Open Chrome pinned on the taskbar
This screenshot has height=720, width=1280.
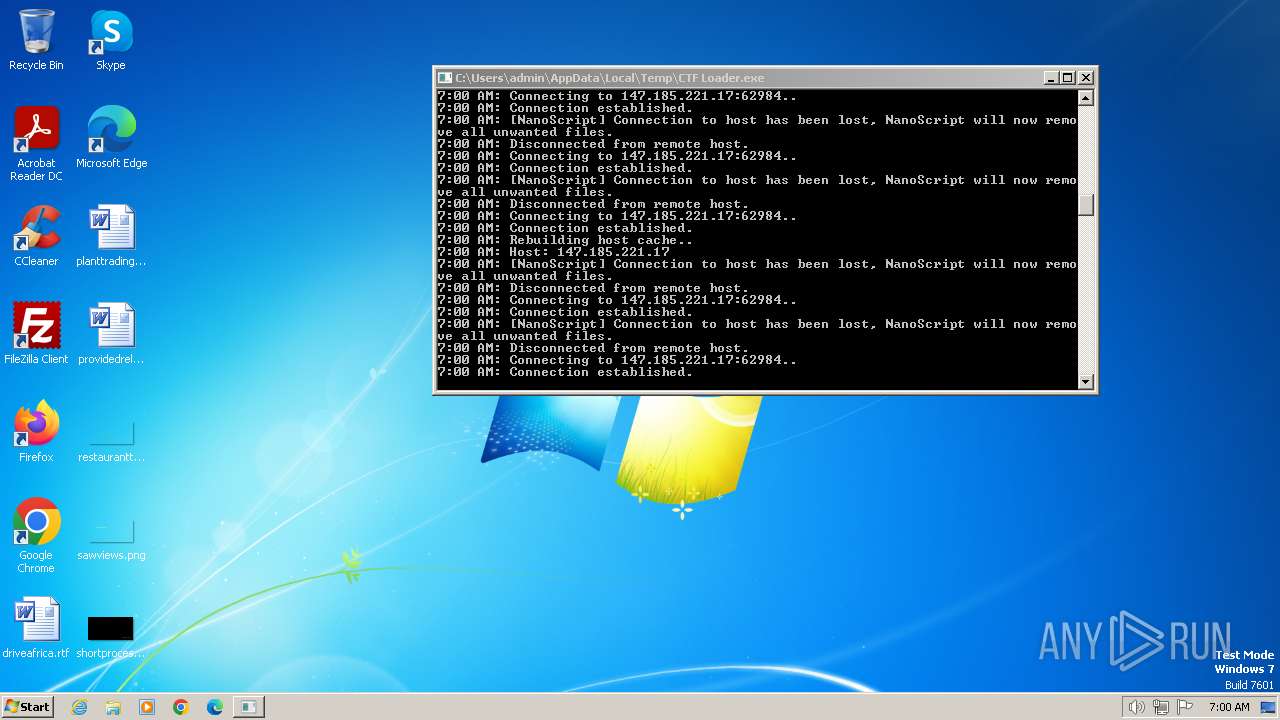(181, 707)
